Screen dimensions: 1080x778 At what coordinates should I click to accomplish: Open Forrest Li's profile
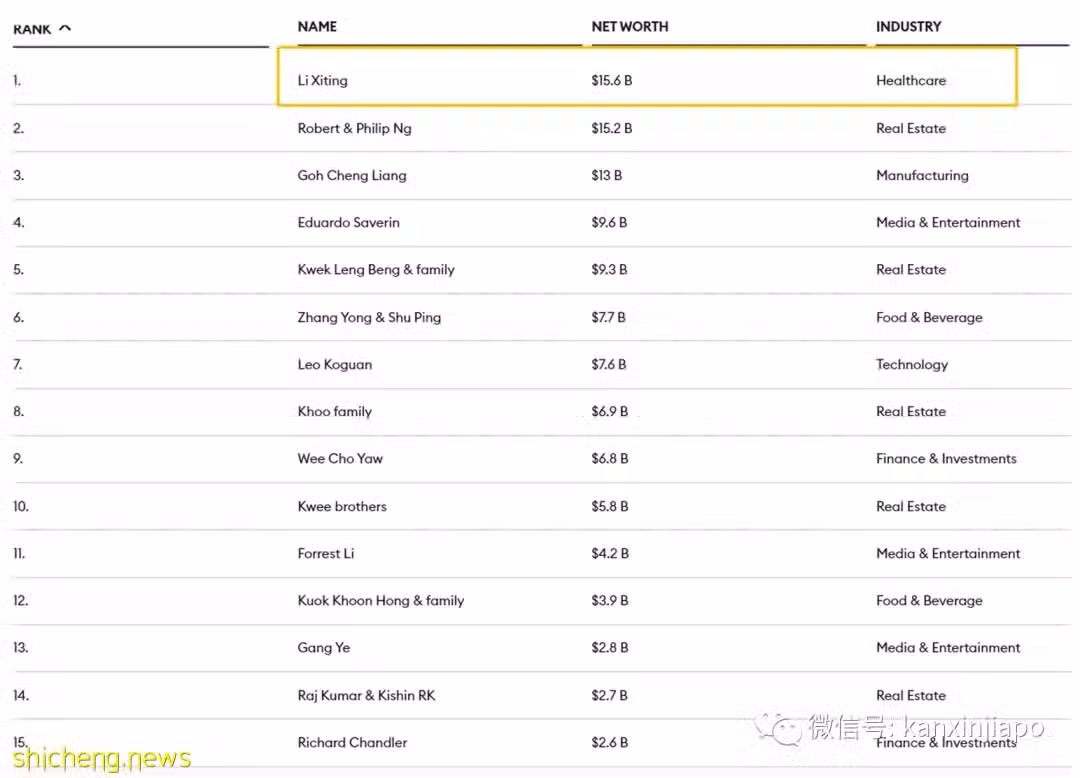click(326, 554)
